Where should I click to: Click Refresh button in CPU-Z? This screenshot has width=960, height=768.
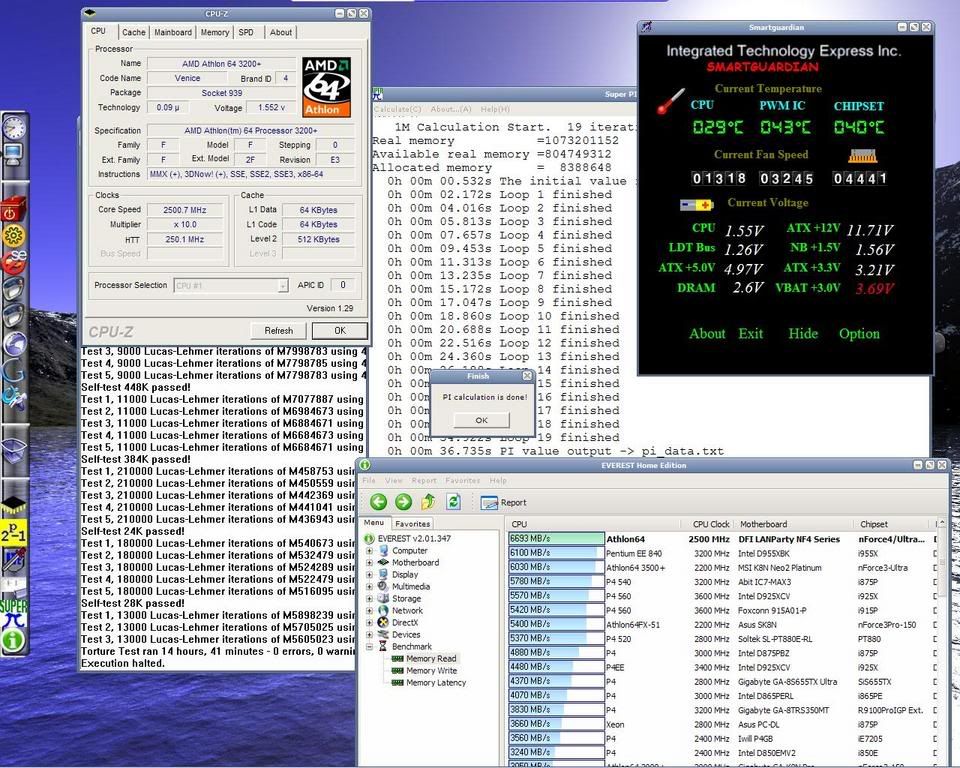[x=279, y=331]
